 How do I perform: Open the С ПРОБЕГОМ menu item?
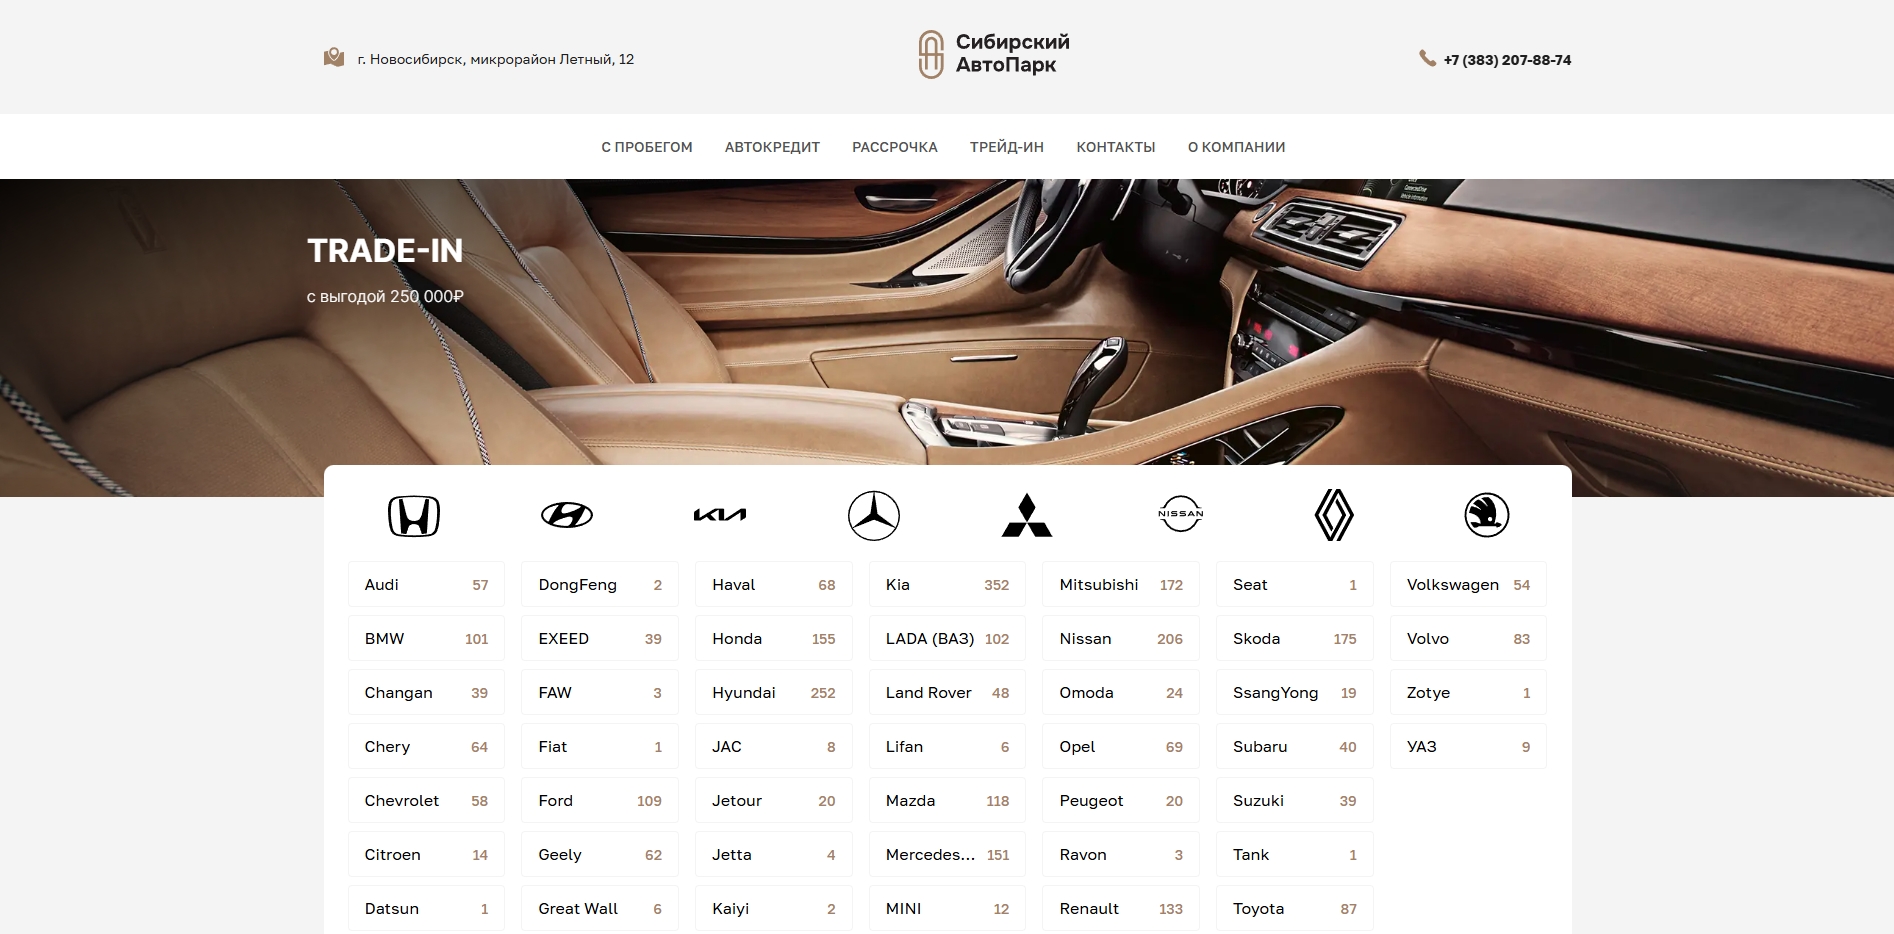(x=647, y=147)
